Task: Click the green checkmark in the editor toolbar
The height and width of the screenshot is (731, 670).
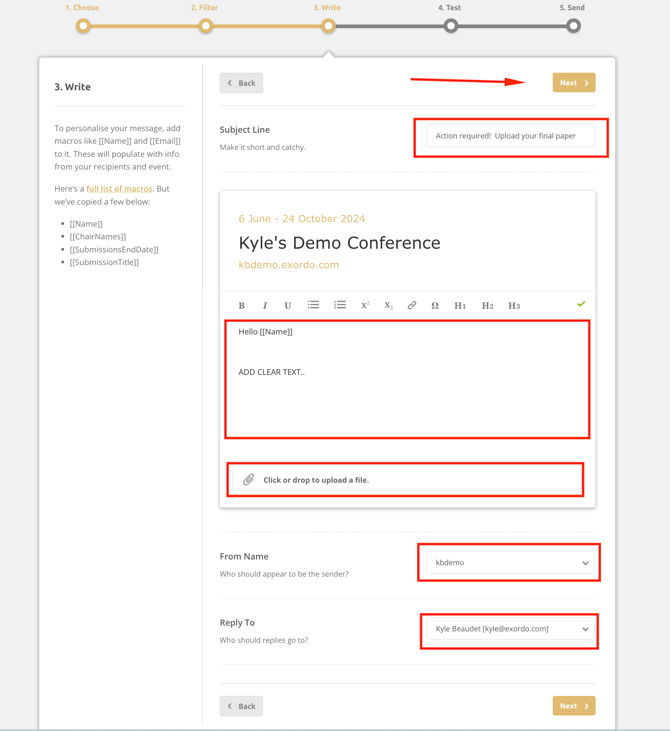Action: [581, 304]
